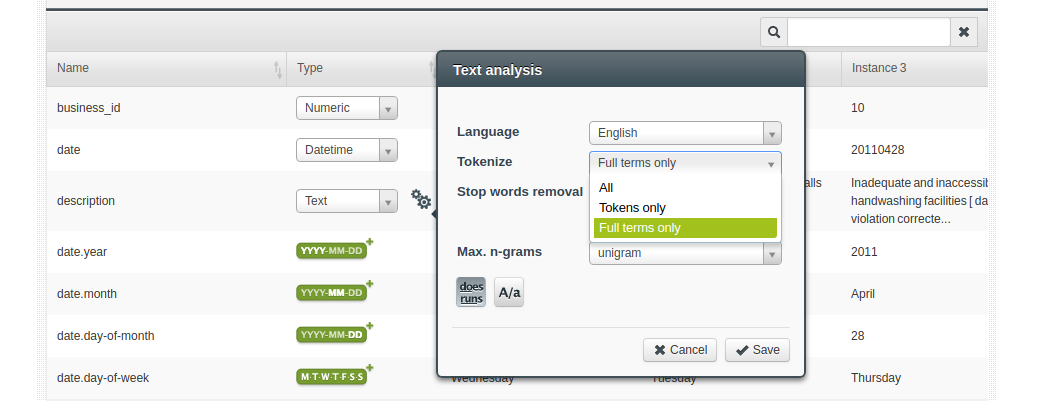The width and height of the screenshot is (1044, 401).
Task: Open text analysis gears icon for description
Action: point(422,200)
